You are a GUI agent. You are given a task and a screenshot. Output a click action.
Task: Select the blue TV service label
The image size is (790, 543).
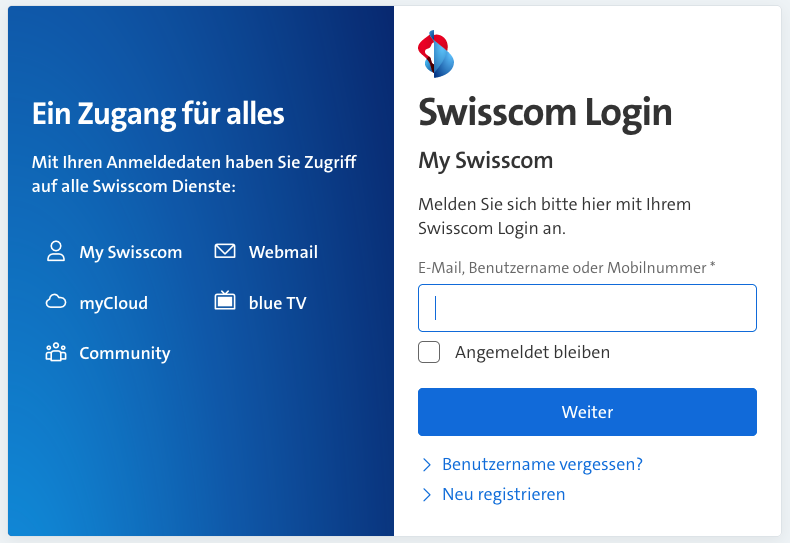(277, 303)
